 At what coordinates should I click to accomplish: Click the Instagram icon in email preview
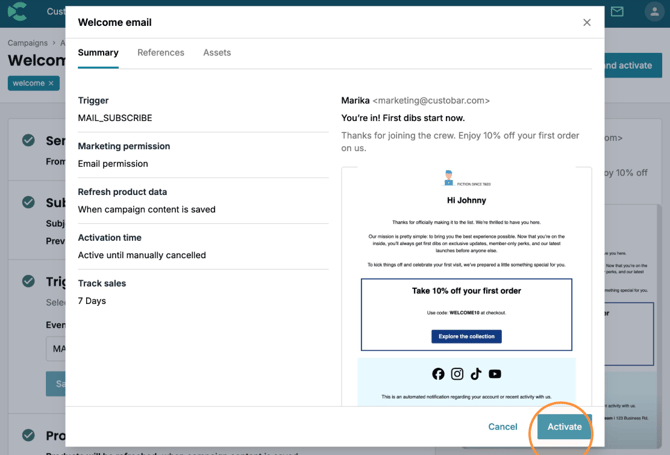(x=457, y=374)
